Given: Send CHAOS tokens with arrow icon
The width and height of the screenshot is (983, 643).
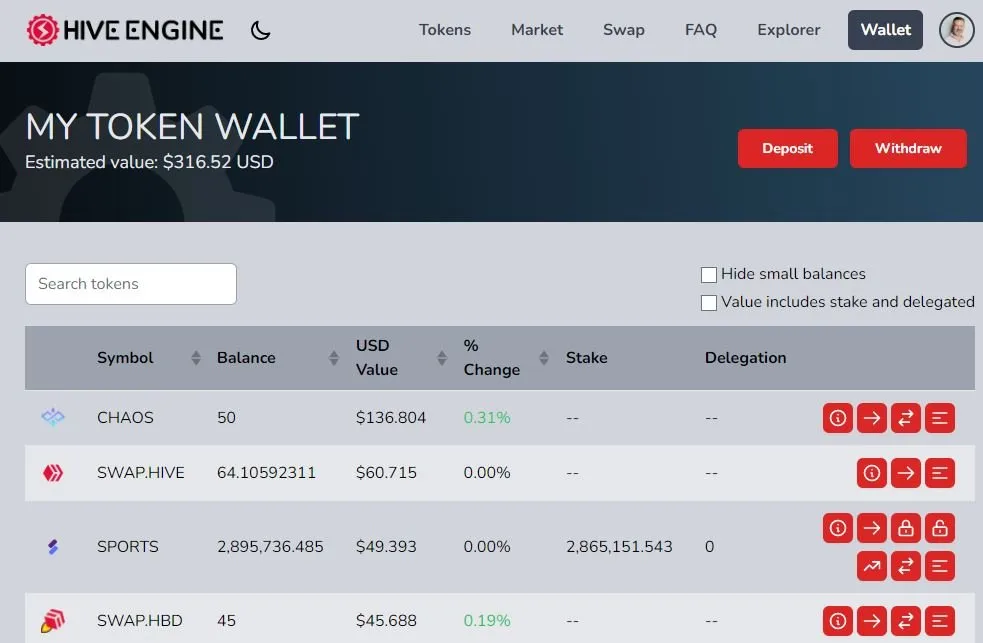Looking at the screenshot, I should pyautogui.click(x=871, y=418).
